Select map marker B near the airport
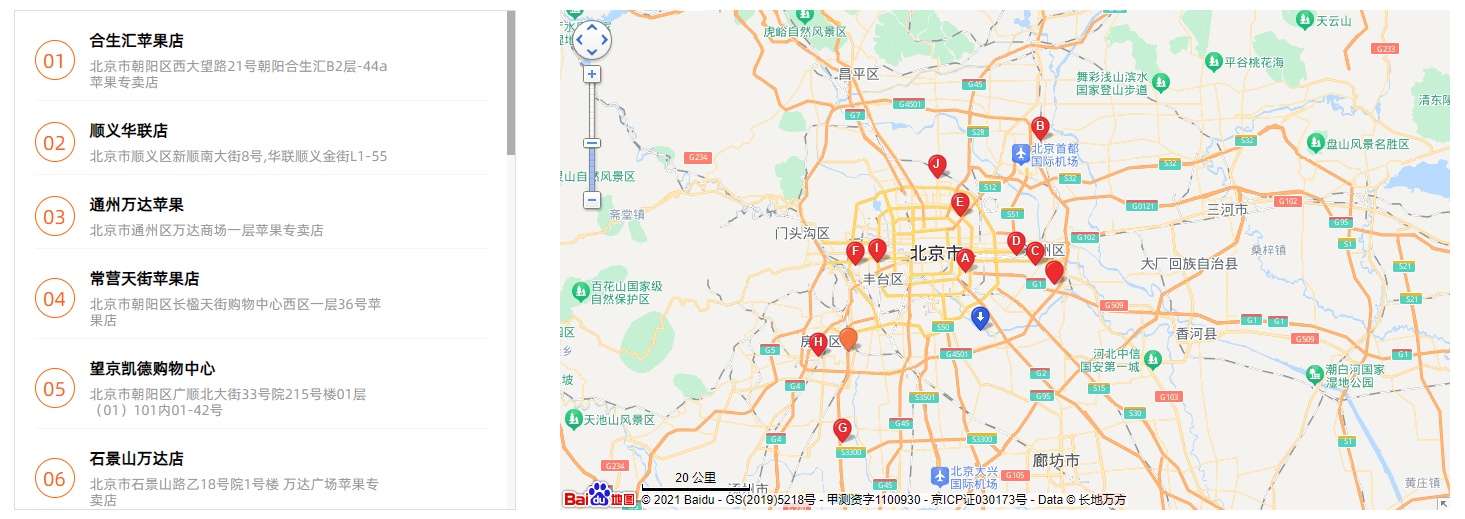Image resolution: width=1465 pixels, height=519 pixels. coord(1040,128)
